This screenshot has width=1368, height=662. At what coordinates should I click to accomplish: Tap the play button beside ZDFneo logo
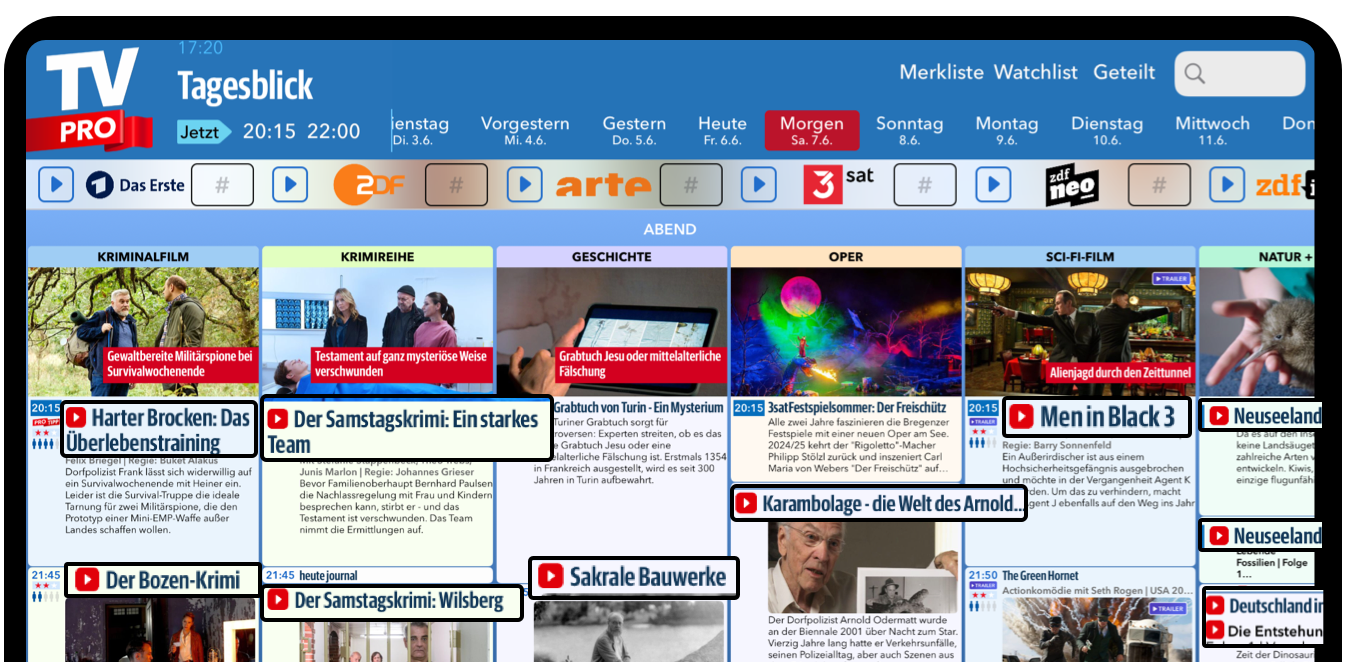(x=993, y=184)
